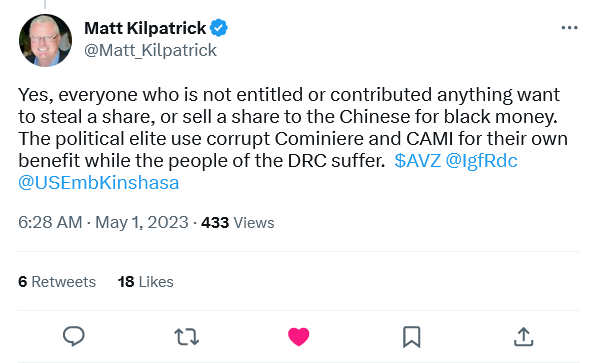Viewport: 598px width, 363px height.
Task: Click the thread connector line above avatar
Action: pos(45,4)
